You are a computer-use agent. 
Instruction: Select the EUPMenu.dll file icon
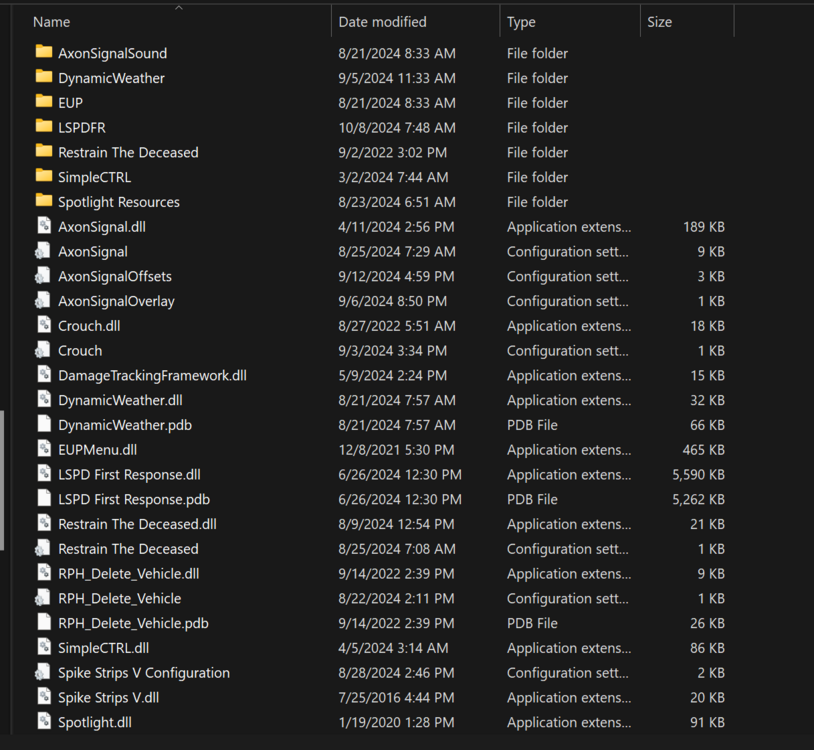pyautogui.click(x=44, y=450)
